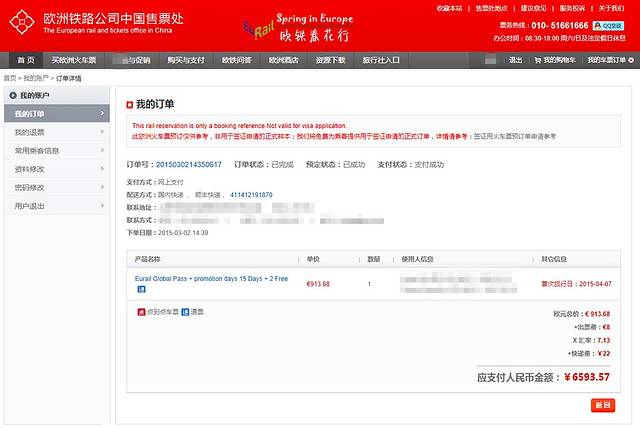Click the 我的账户 header bullet icon
The image size is (640, 428).
tap(12, 95)
